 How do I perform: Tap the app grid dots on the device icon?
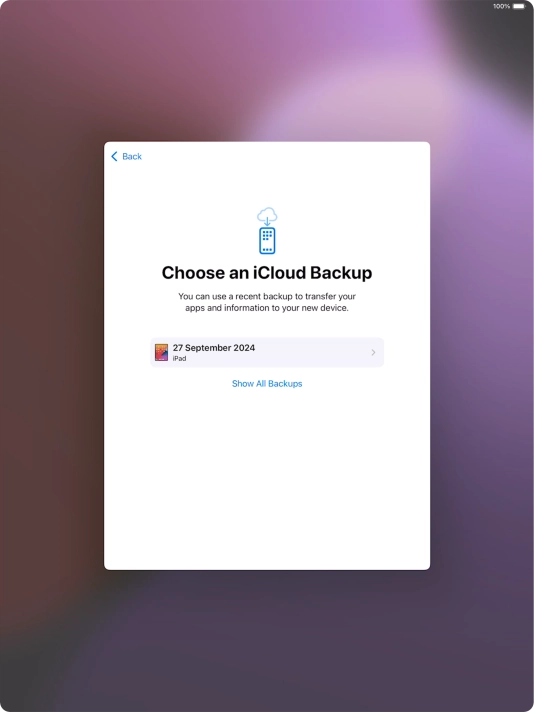pyautogui.click(x=267, y=235)
